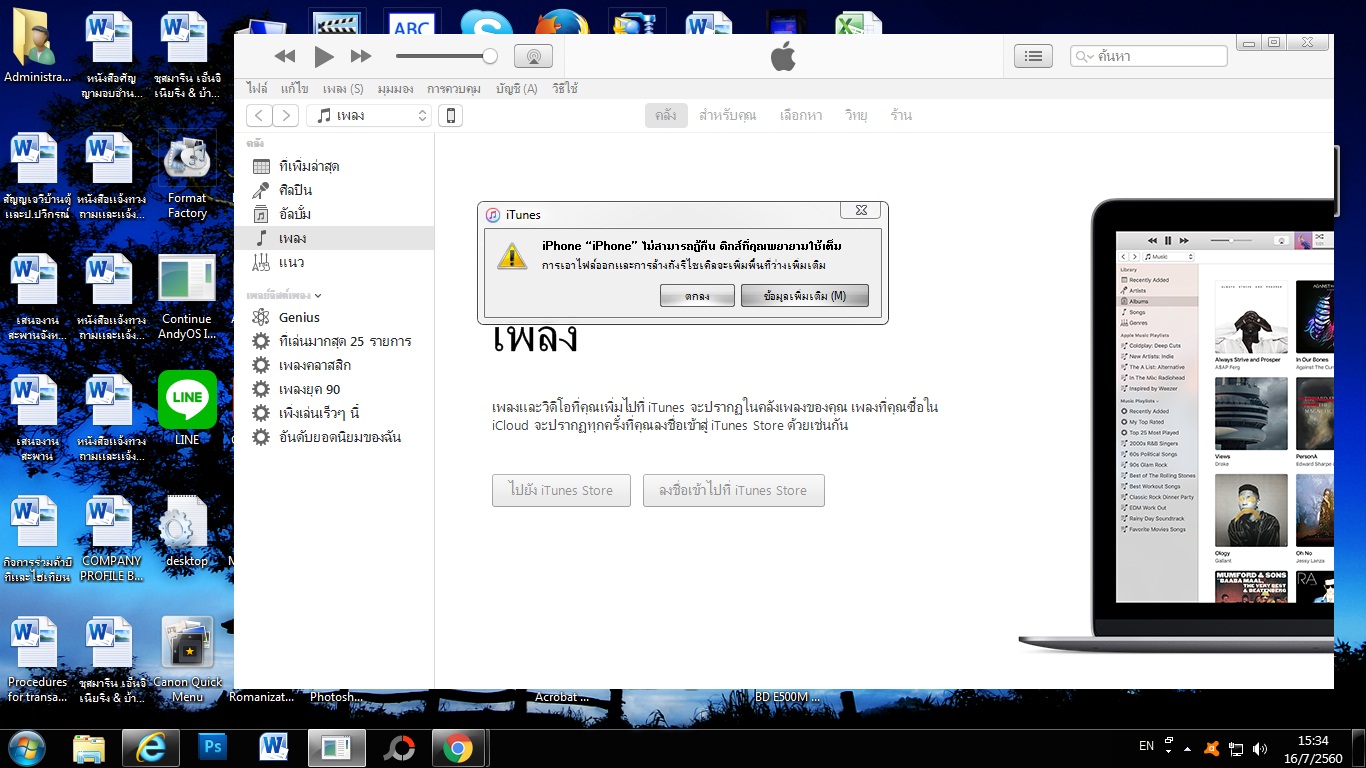Select the COMPANY PROFILE Word document icon
The height and width of the screenshot is (768, 1366).
tap(111, 540)
